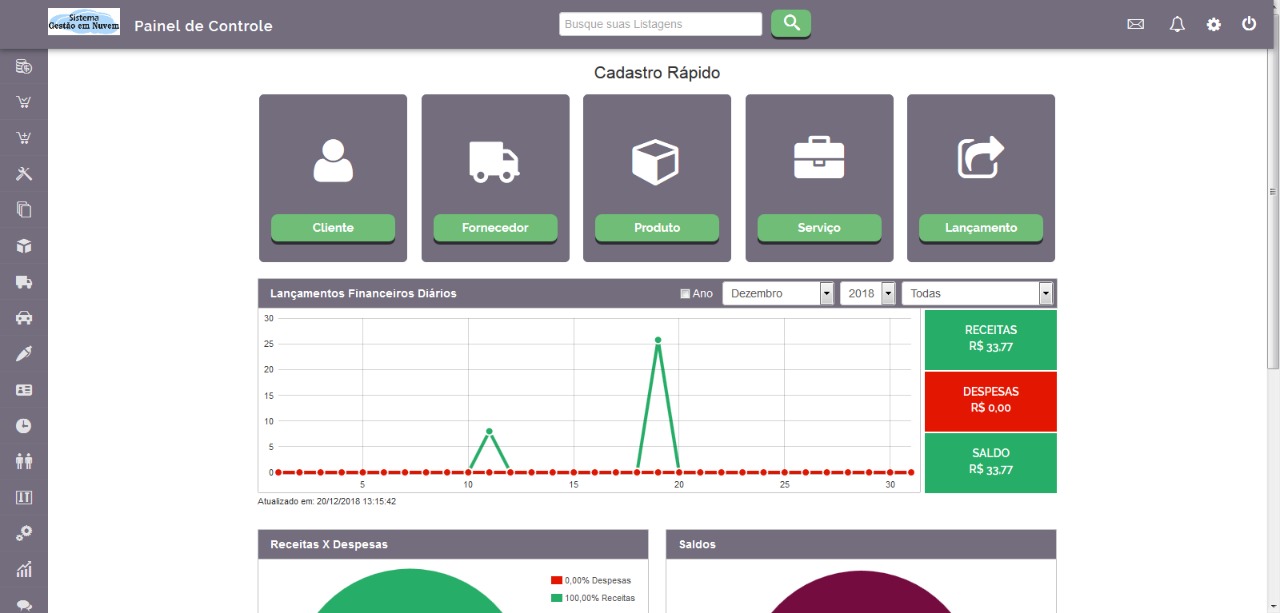Open the Dezembro month dropdown
Viewport: 1280px width, 613px height.
[778, 294]
